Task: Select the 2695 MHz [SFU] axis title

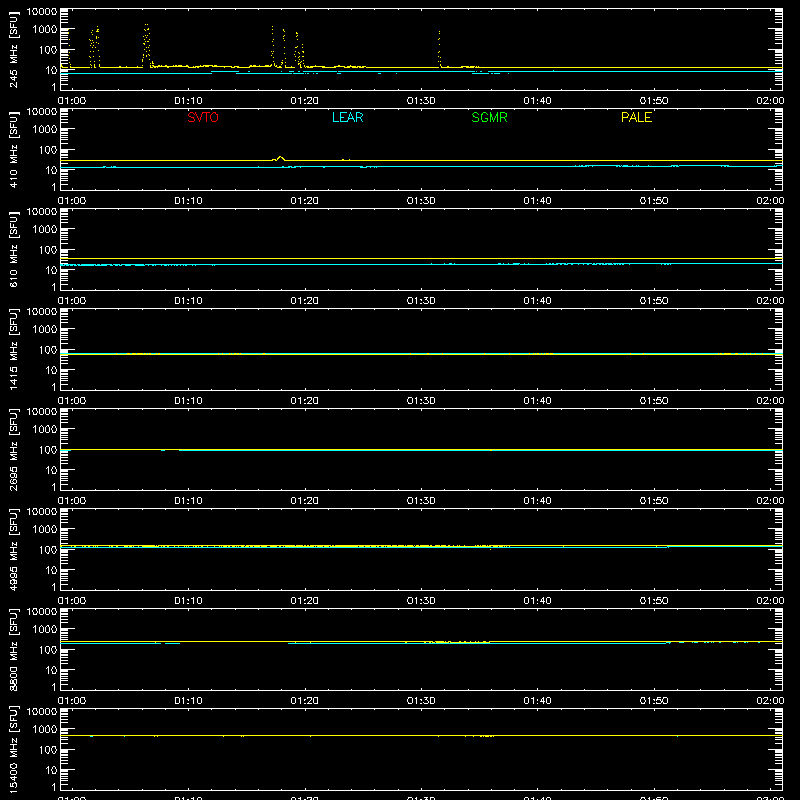Action: tap(14, 449)
